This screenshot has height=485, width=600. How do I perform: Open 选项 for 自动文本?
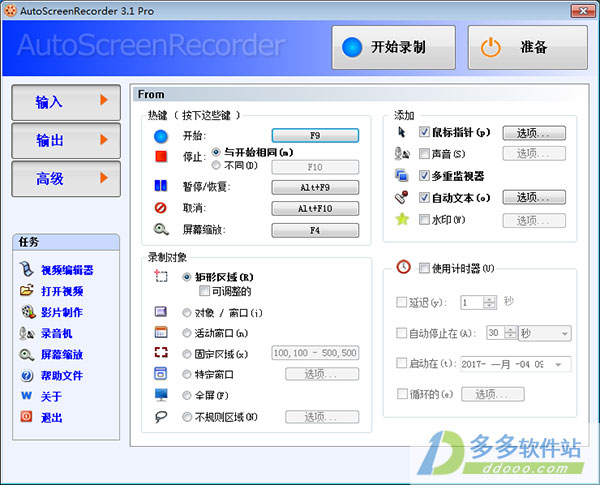tap(534, 197)
